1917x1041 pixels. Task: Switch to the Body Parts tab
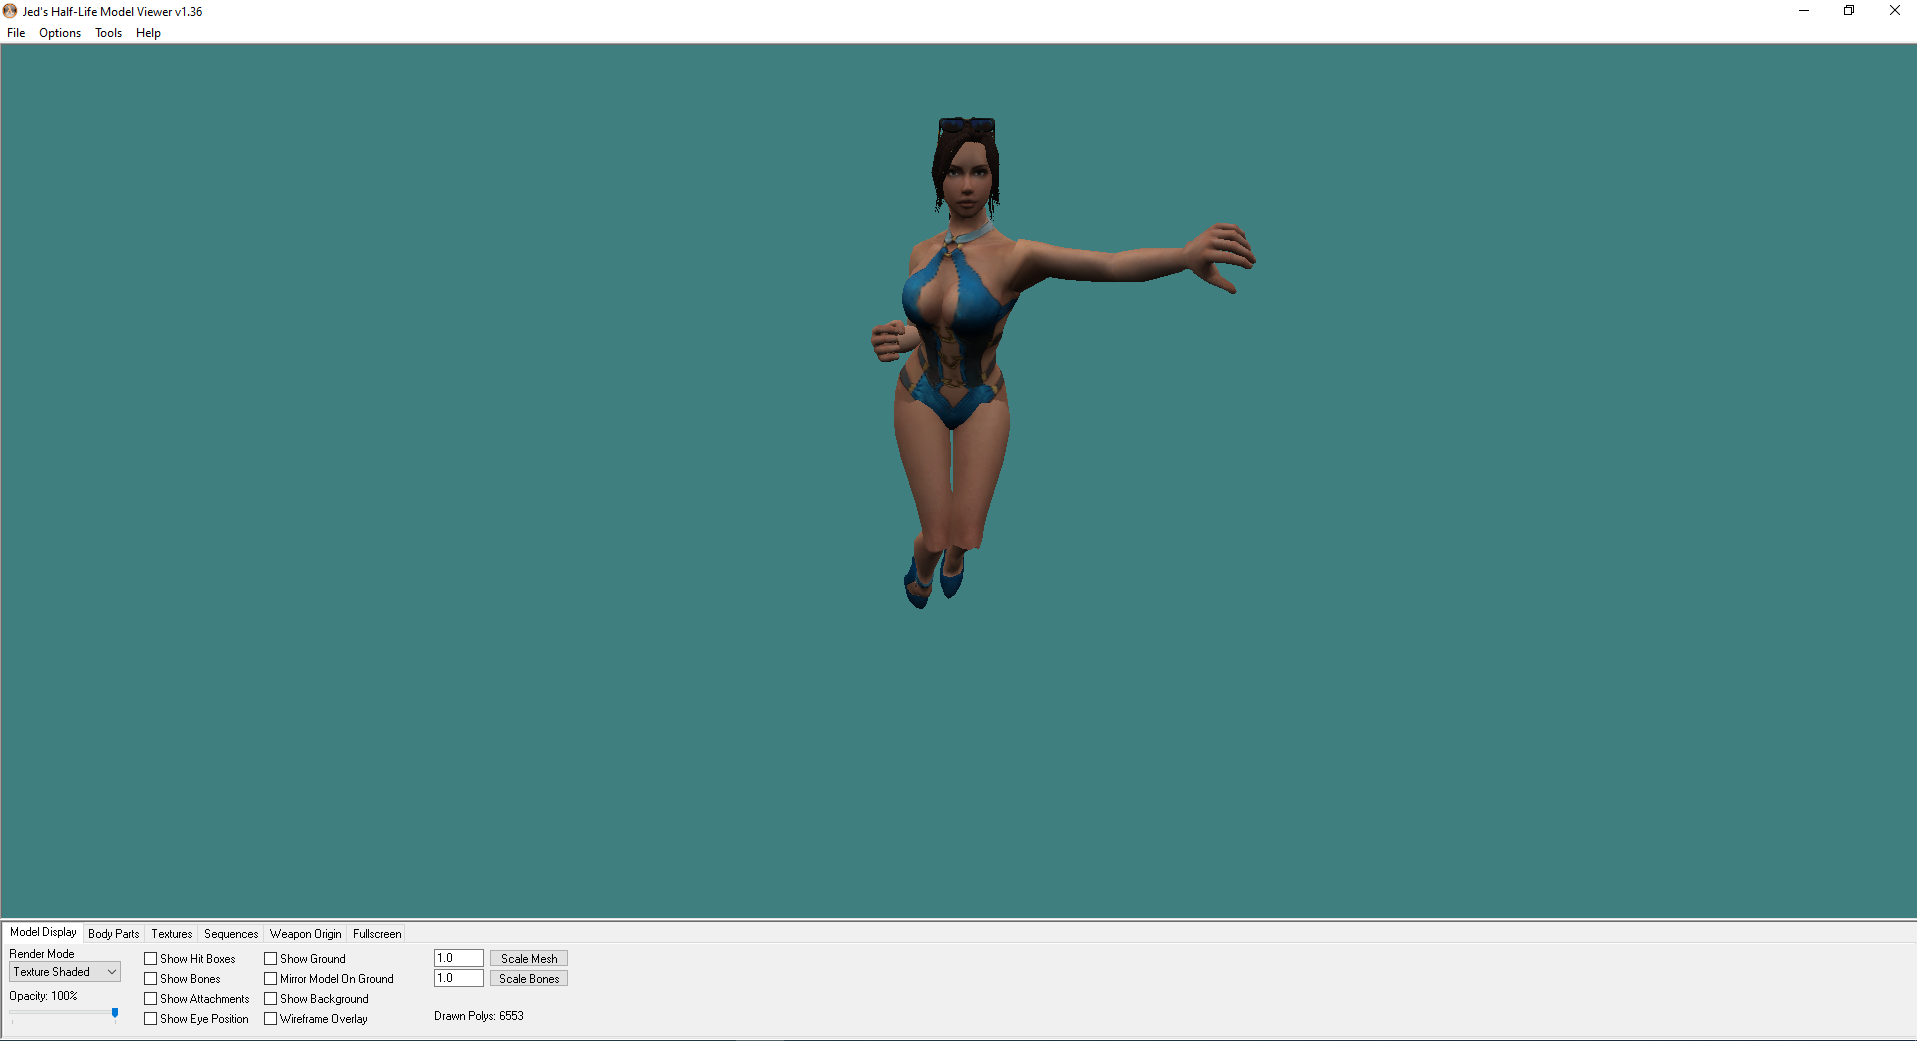[x=114, y=934]
